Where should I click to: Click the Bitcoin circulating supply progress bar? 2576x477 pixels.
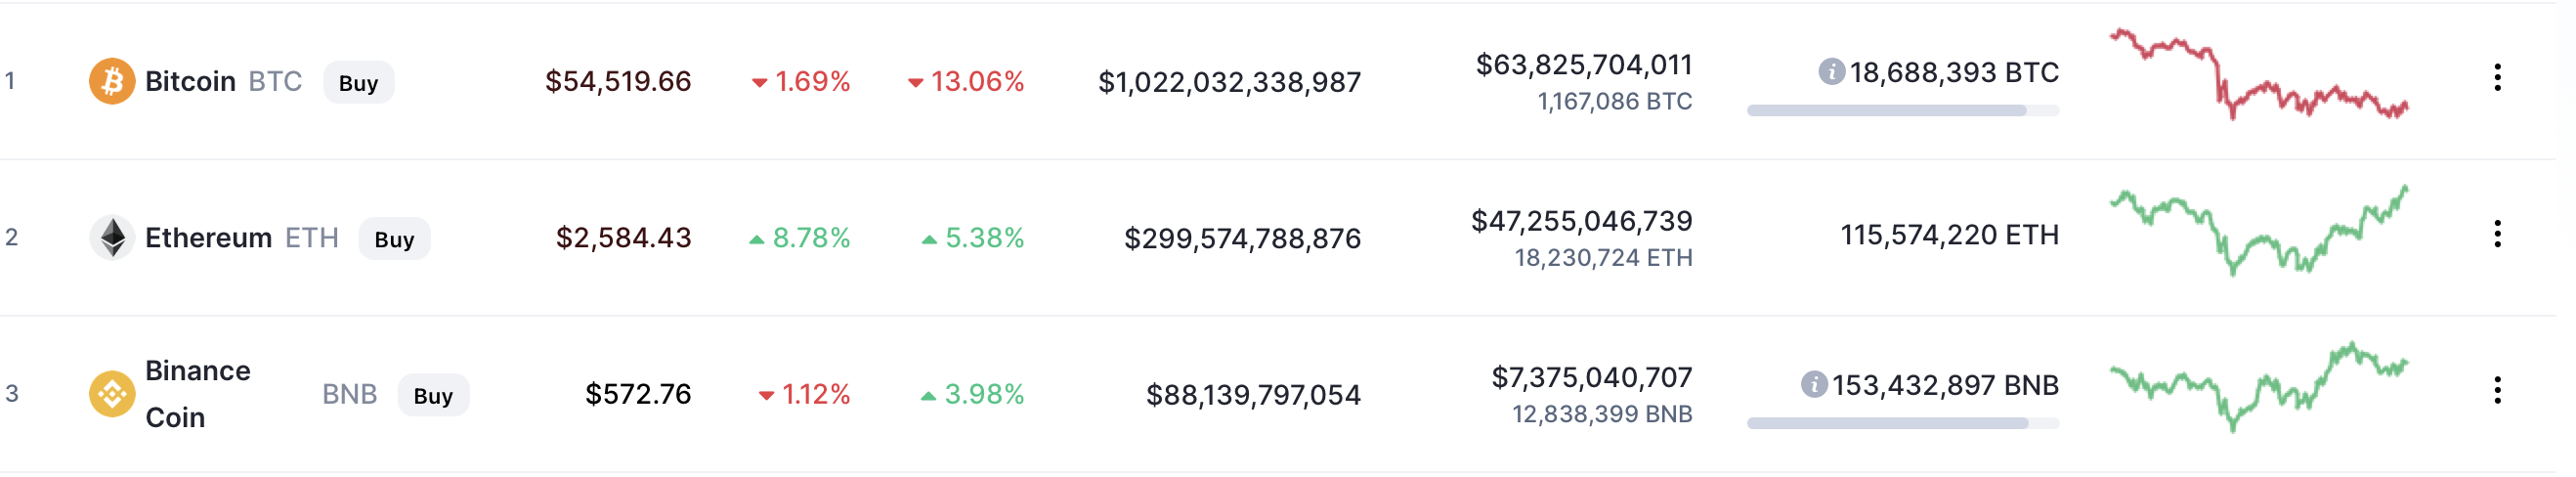1902,111
